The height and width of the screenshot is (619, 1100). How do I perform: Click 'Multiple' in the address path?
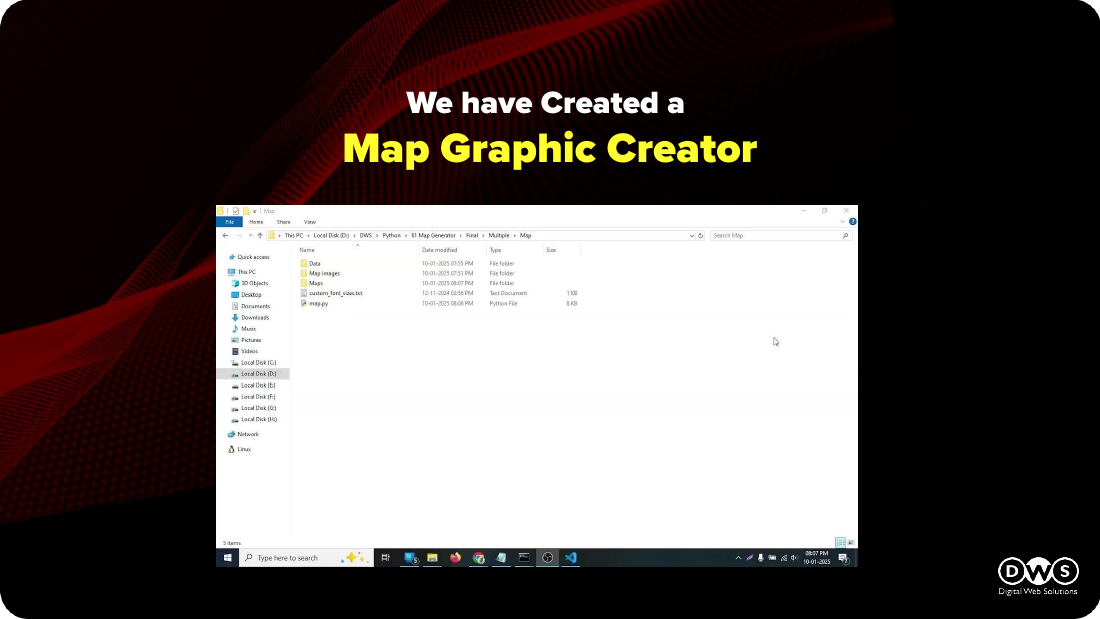tap(499, 236)
